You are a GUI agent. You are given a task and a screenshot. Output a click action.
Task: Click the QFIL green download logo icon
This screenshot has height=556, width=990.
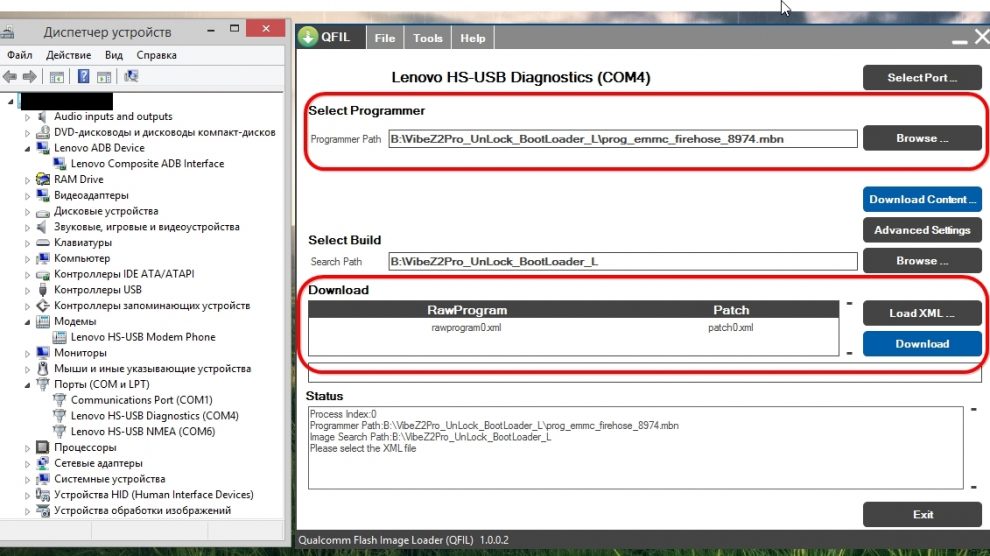tap(308, 38)
